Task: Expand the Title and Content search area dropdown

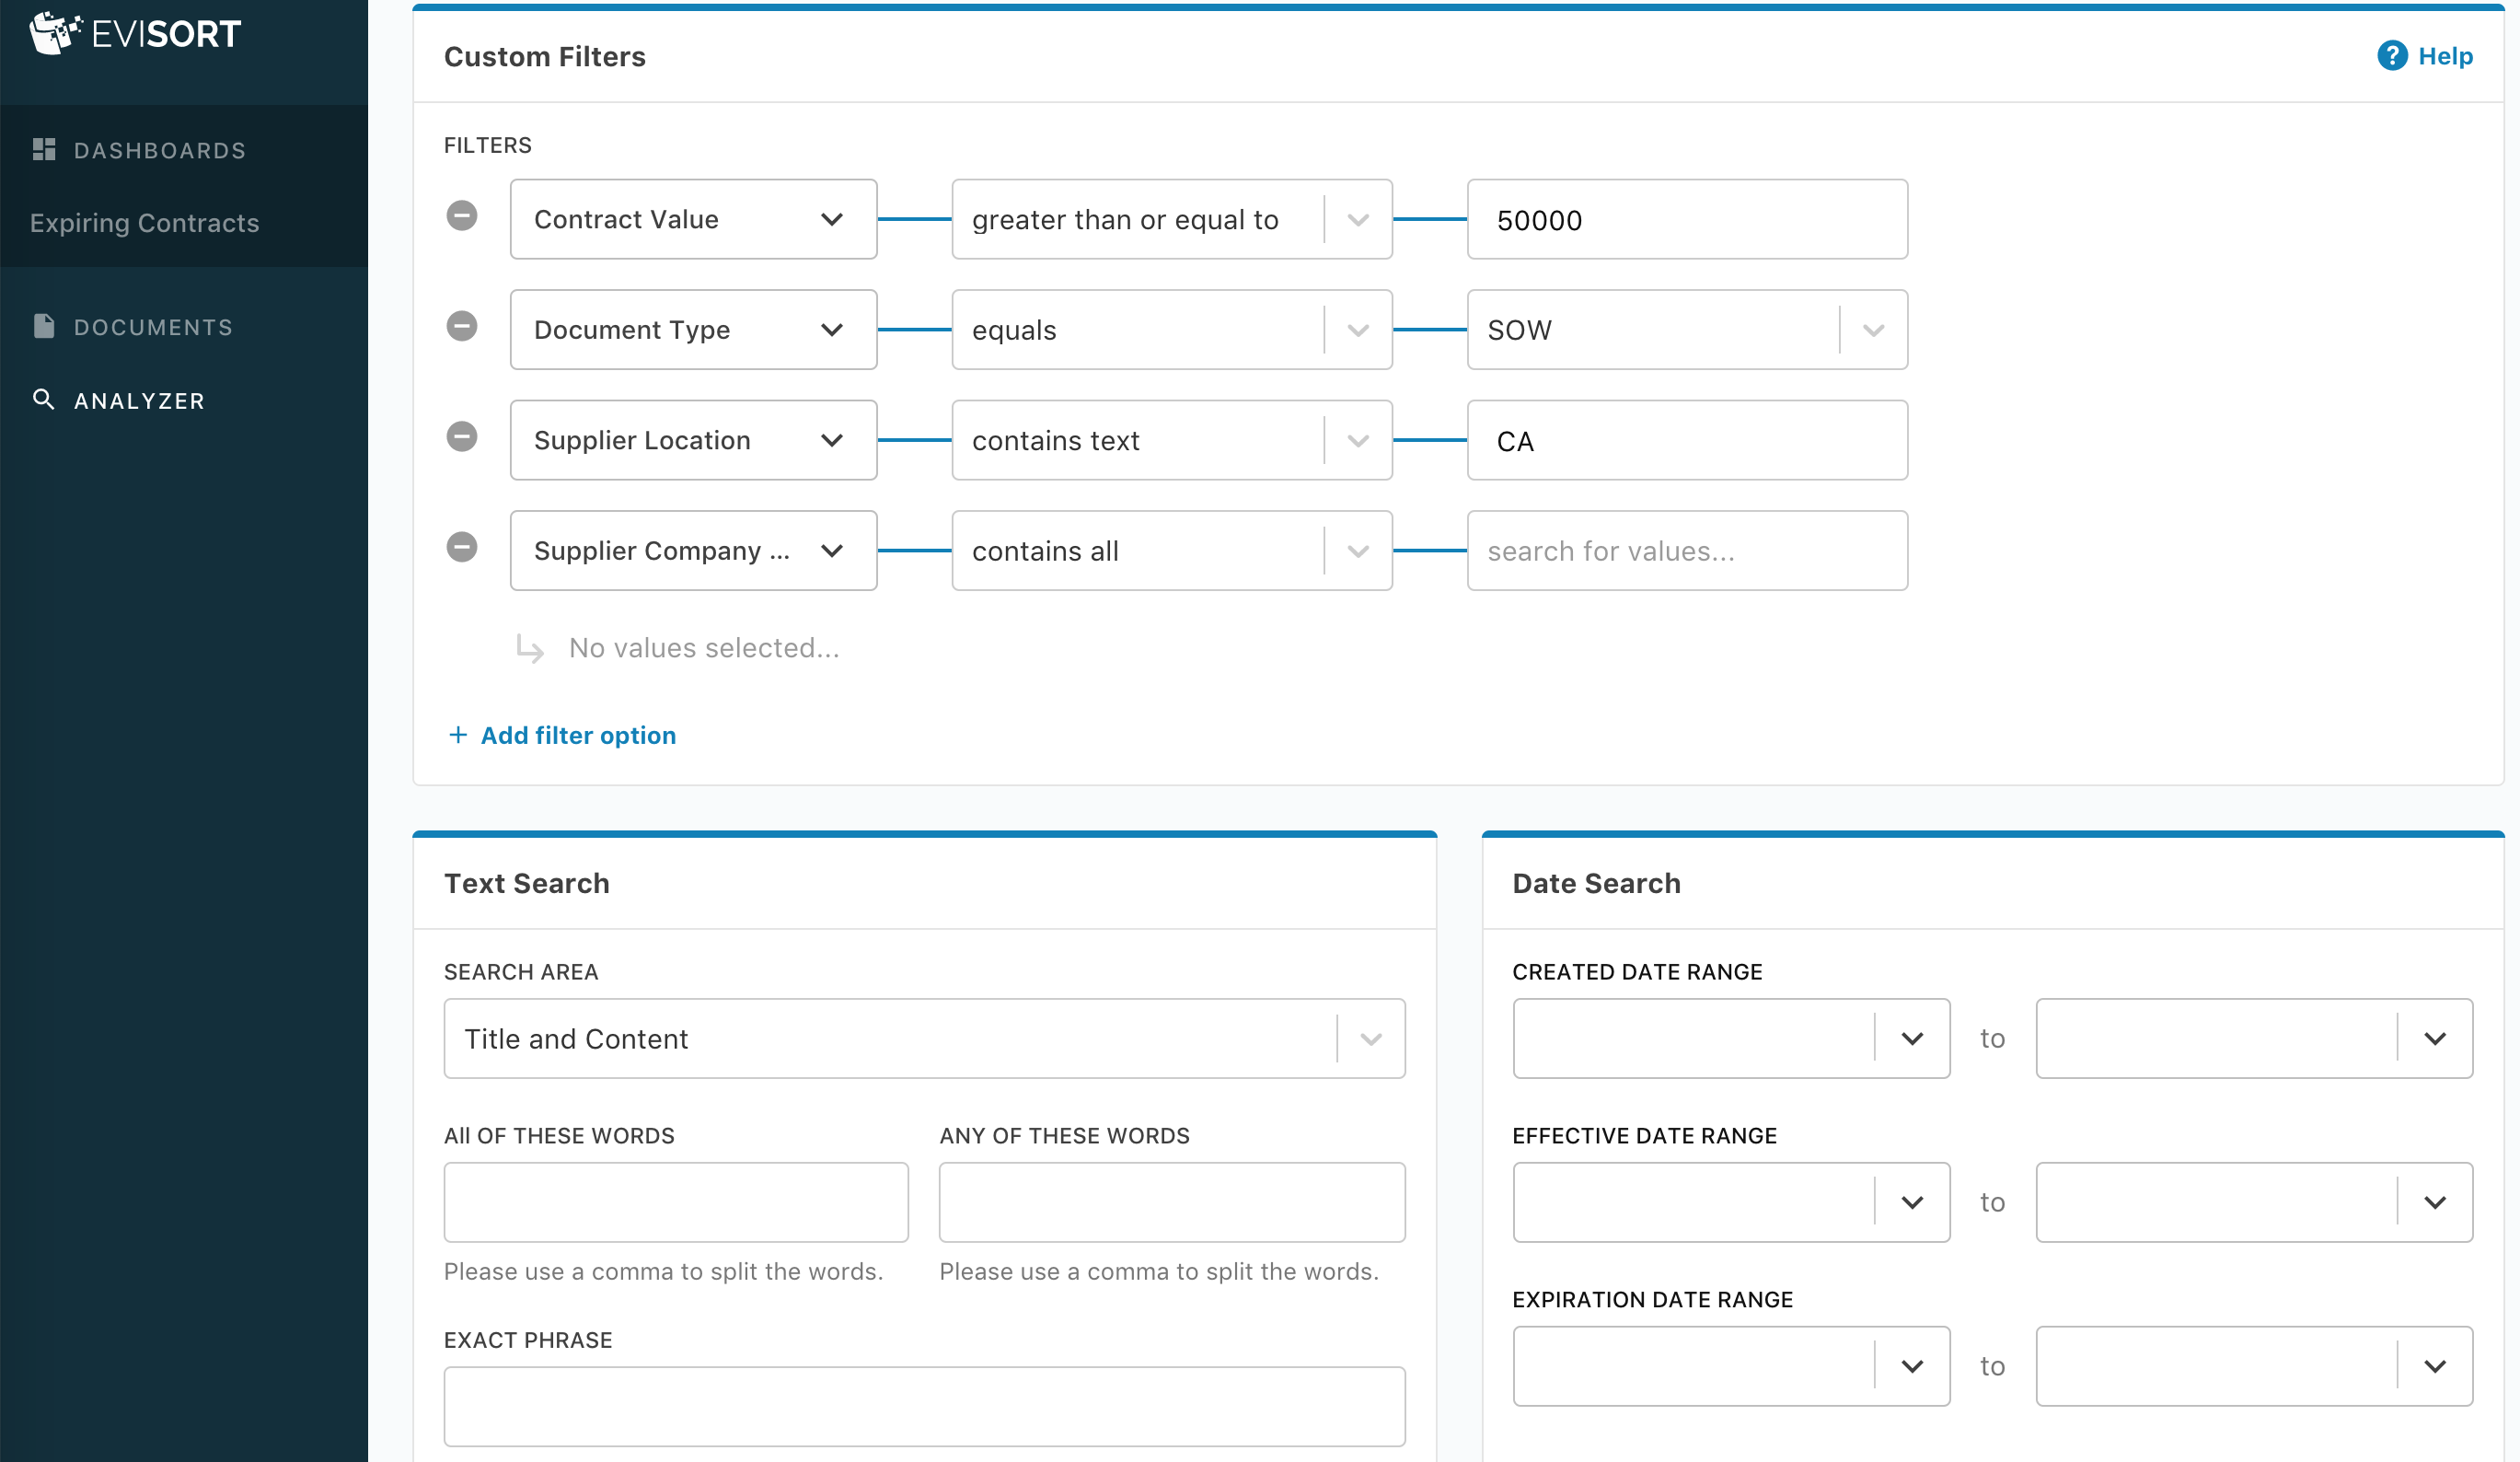Action: (1370, 1039)
